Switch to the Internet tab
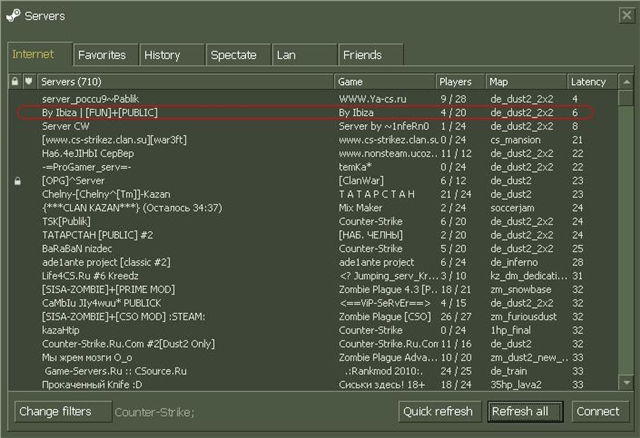Image resolution: width=640 pixels, height=438 pixels. 40,54
